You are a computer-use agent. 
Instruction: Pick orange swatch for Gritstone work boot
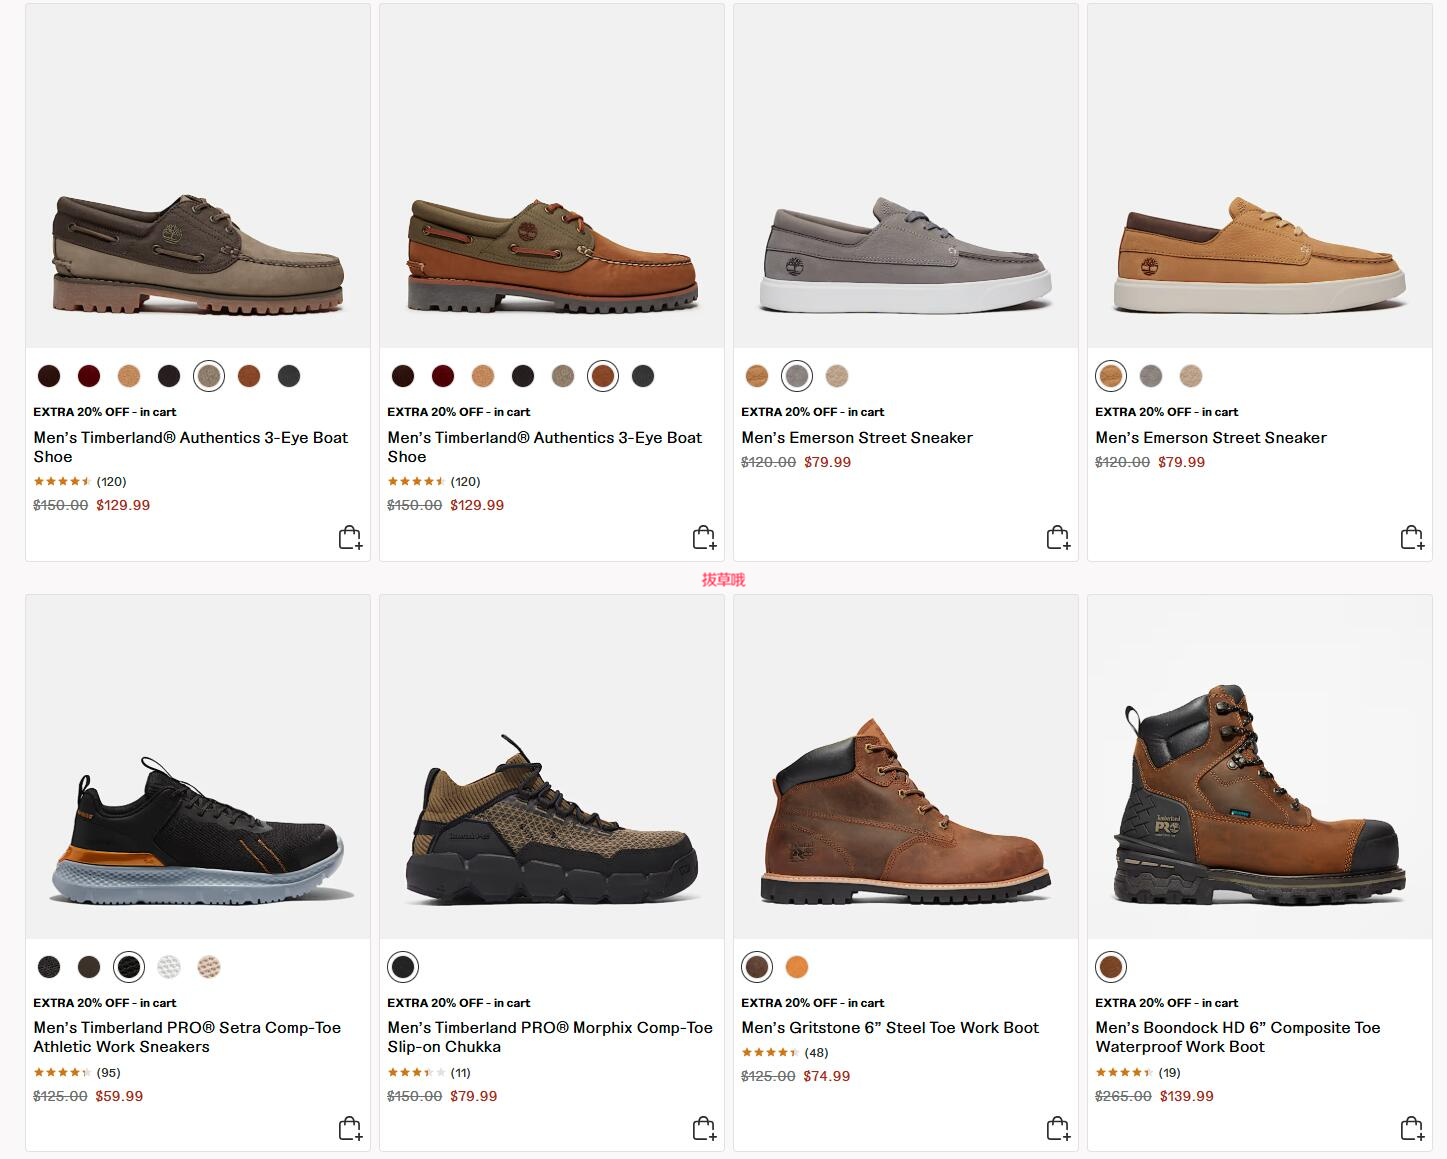[797, 967]
